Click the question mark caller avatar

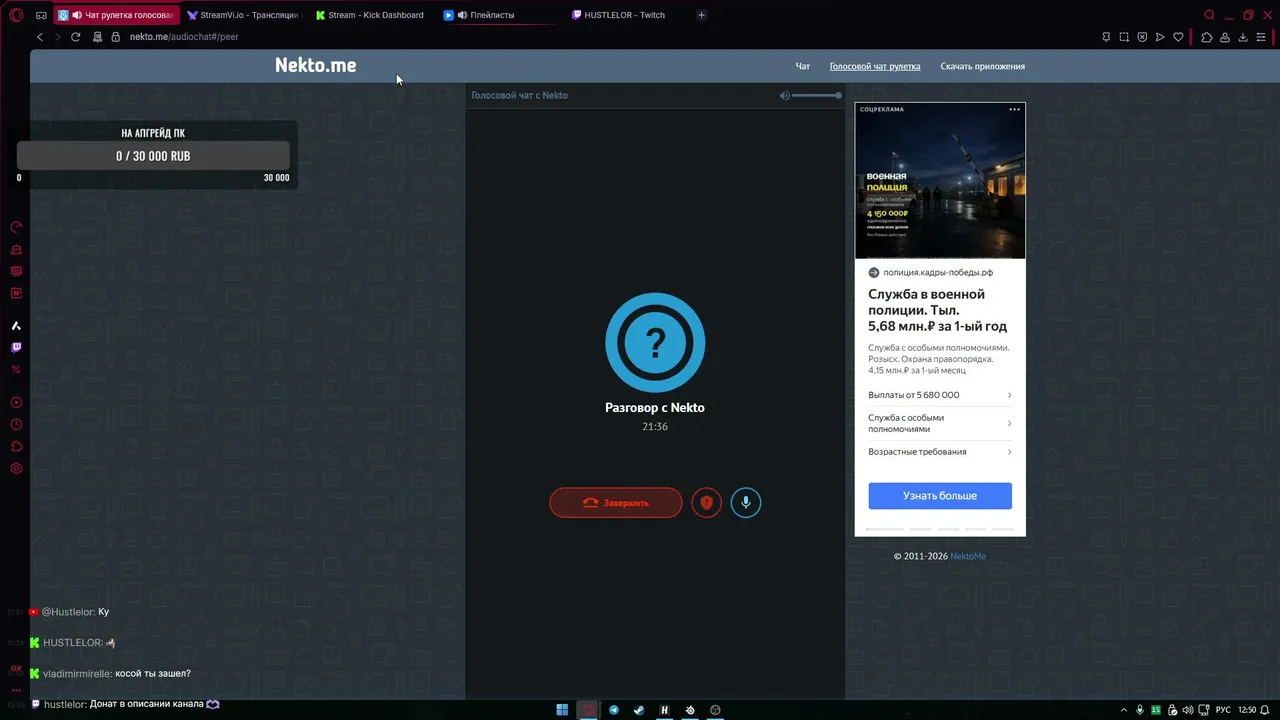(655, 343)
